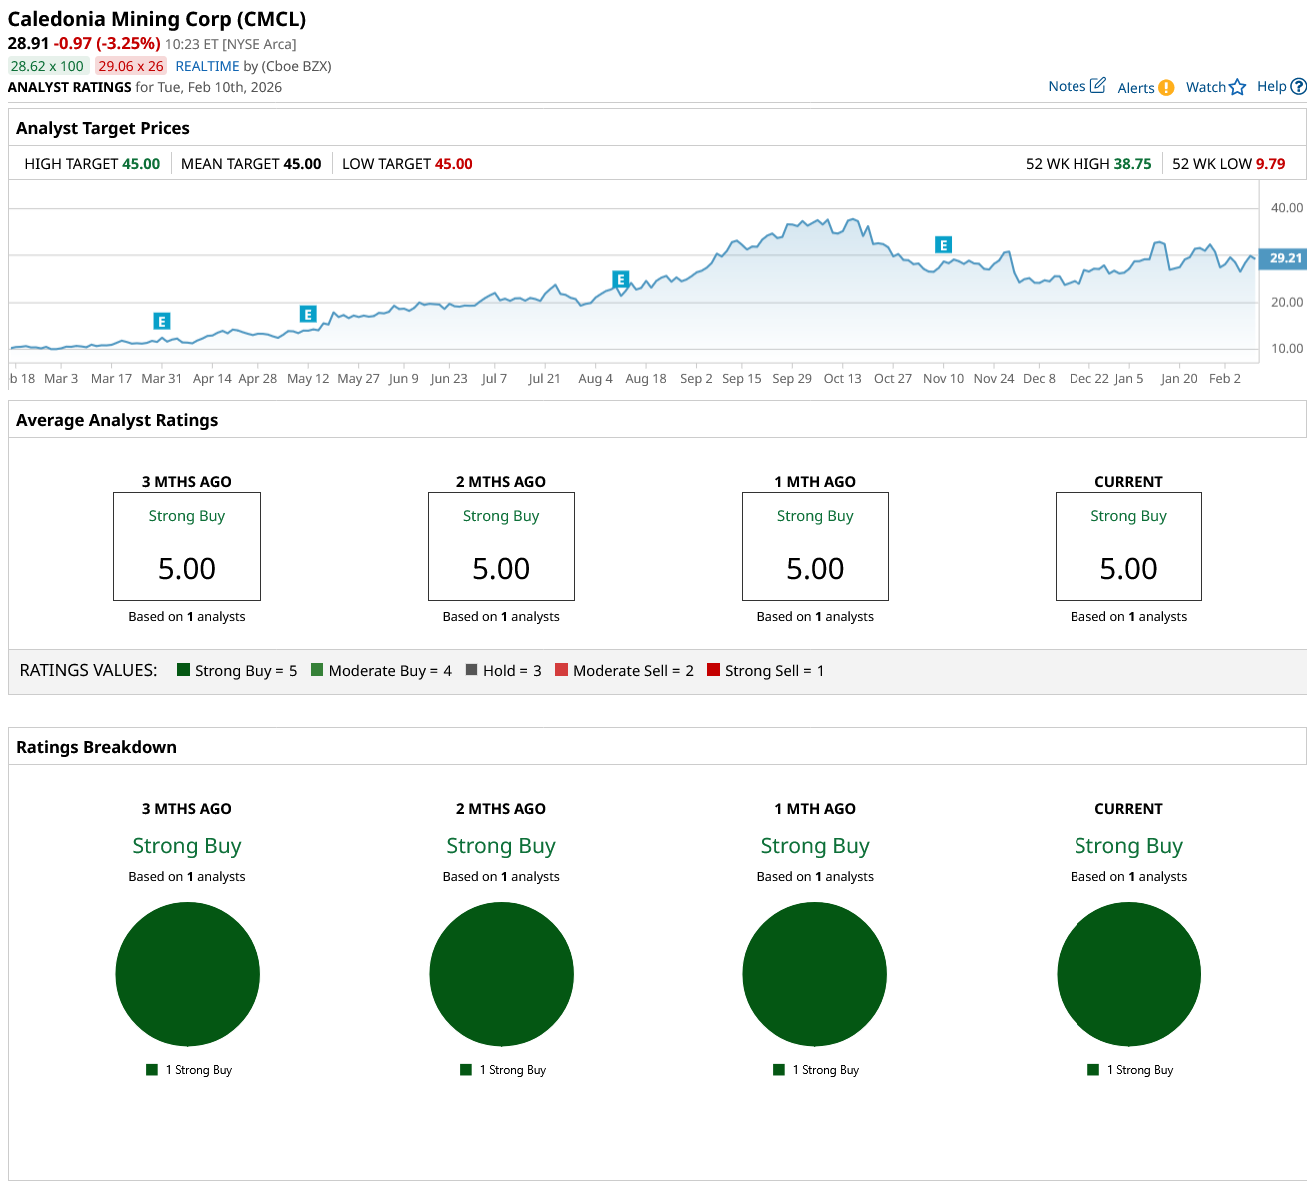Click the CURRENT ratings breakdown pie chart
The height and width of the screenshot is (1182, 1308).
tap(1129, 974)
